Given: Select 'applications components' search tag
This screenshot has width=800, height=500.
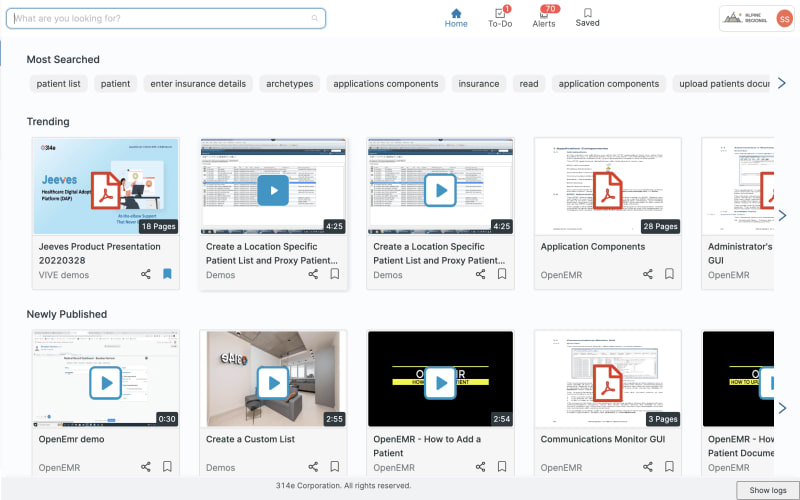Looking at the screenshot, I should (x=386, y=84).
